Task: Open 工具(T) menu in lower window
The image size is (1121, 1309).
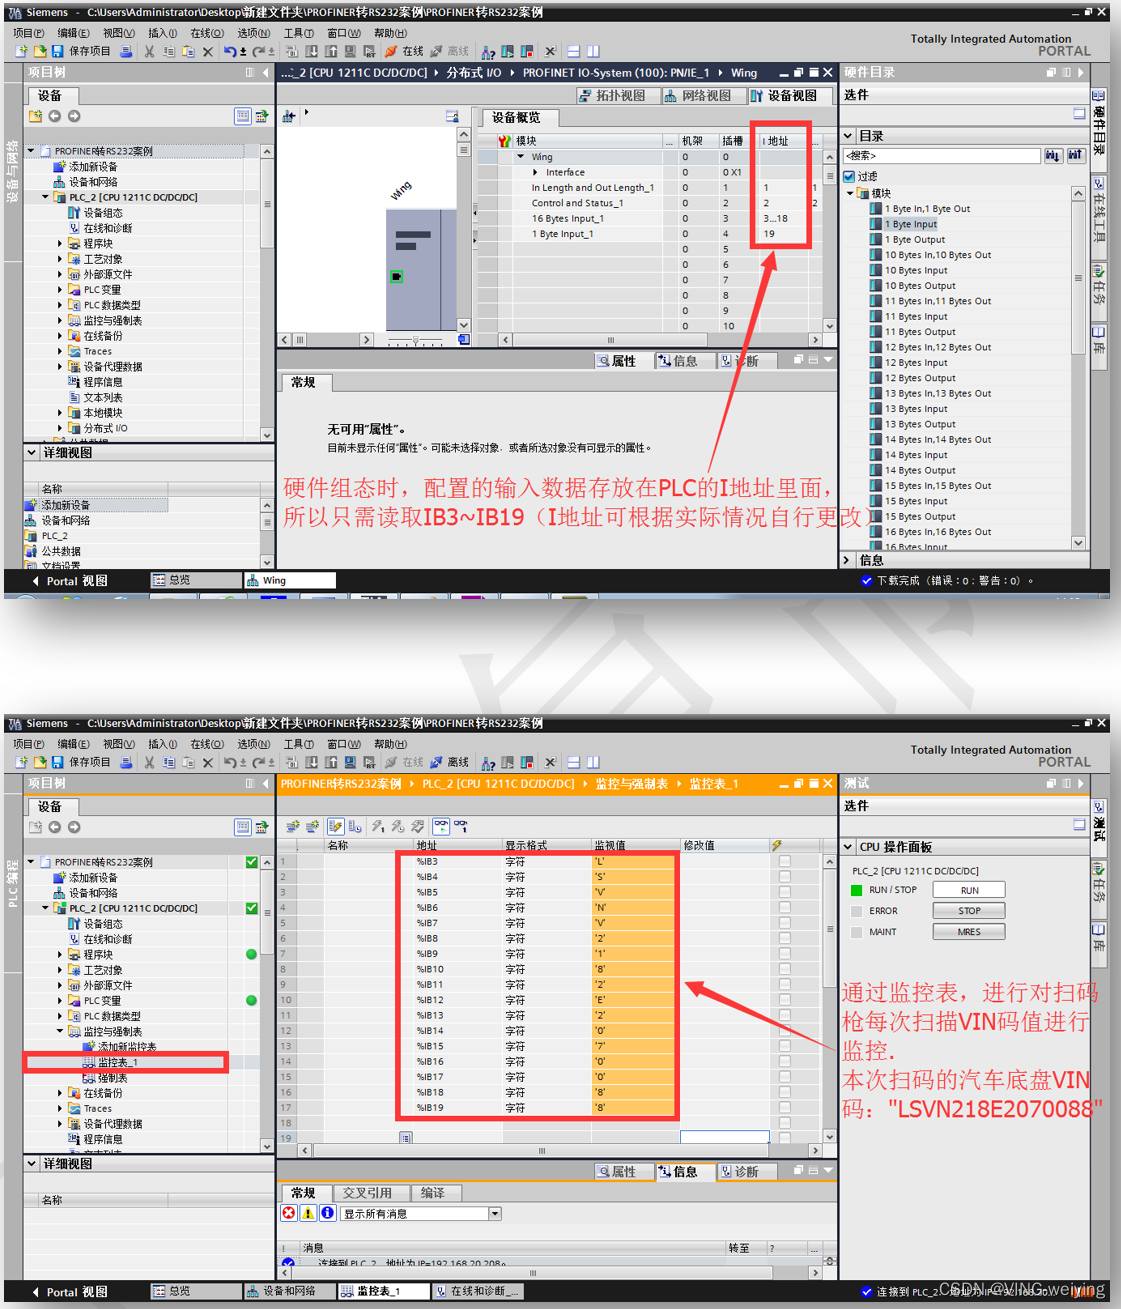Action: [298, 744]
